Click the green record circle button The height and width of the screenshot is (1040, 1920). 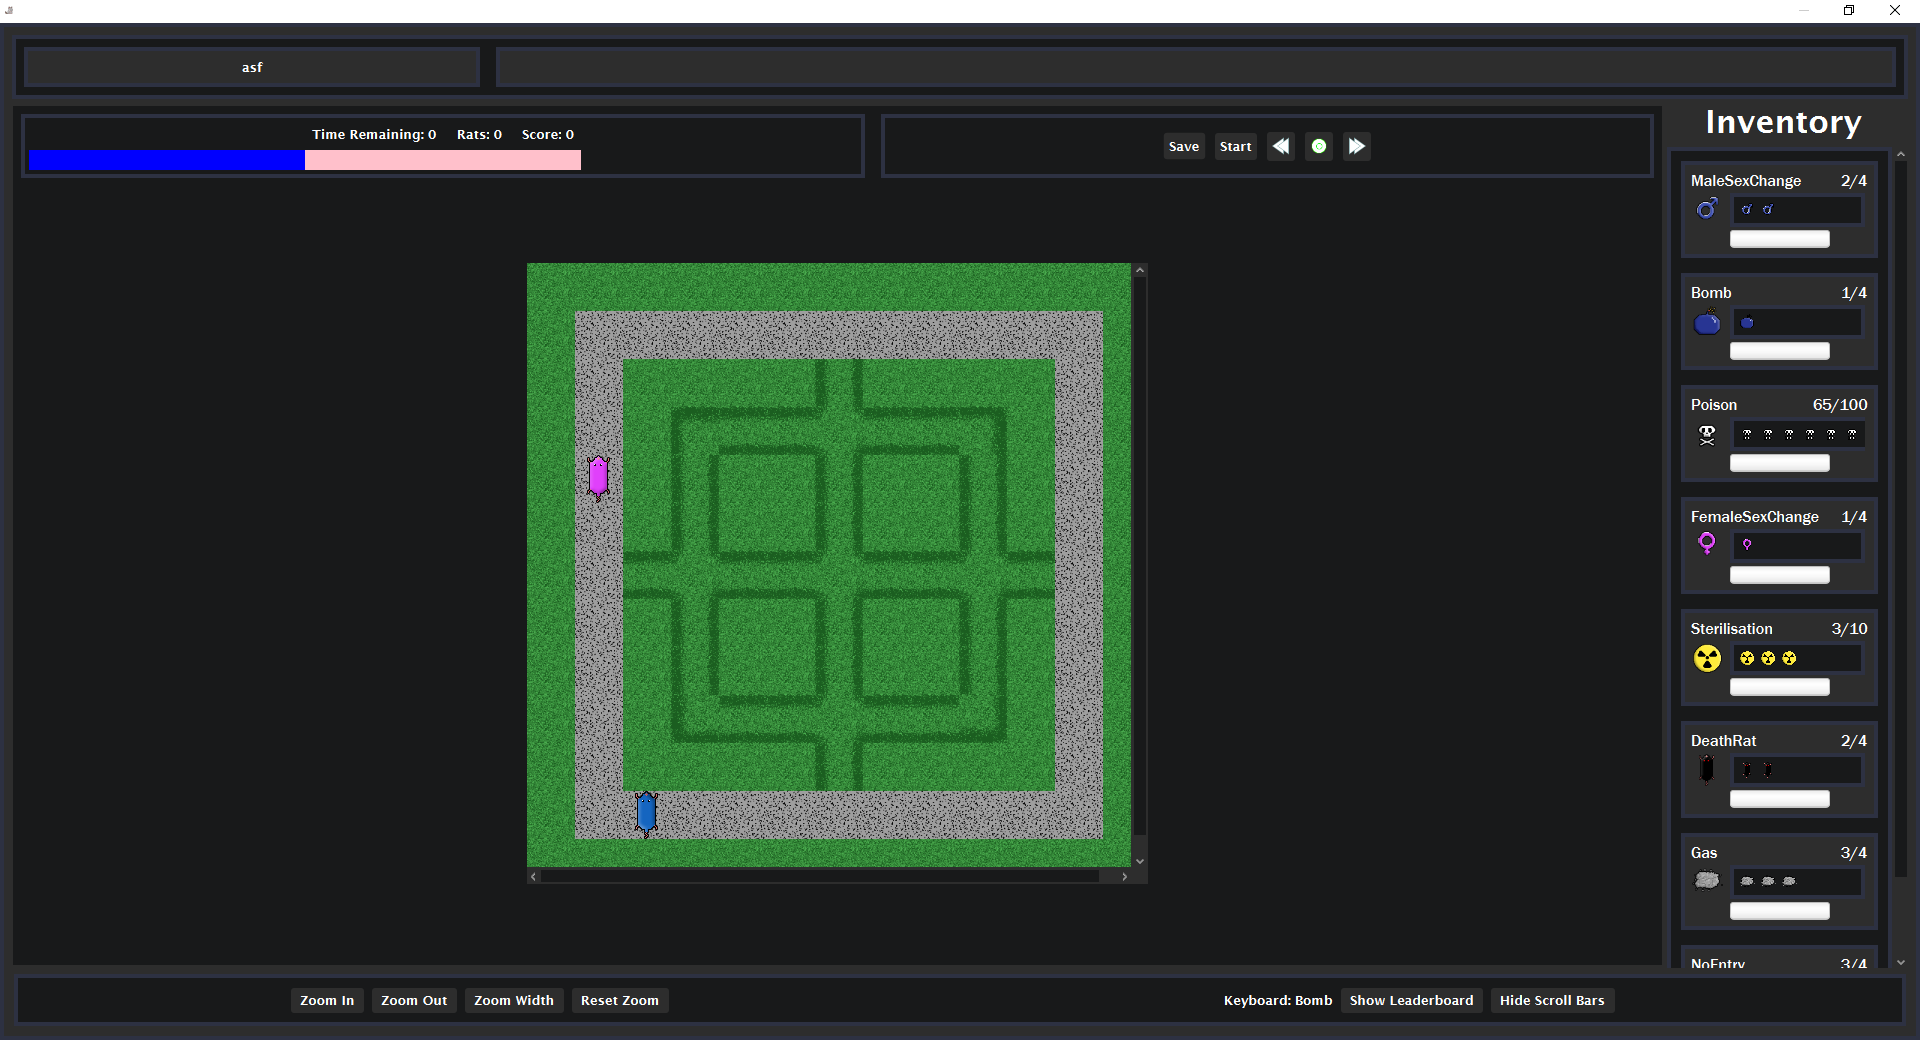point(1319,146)
